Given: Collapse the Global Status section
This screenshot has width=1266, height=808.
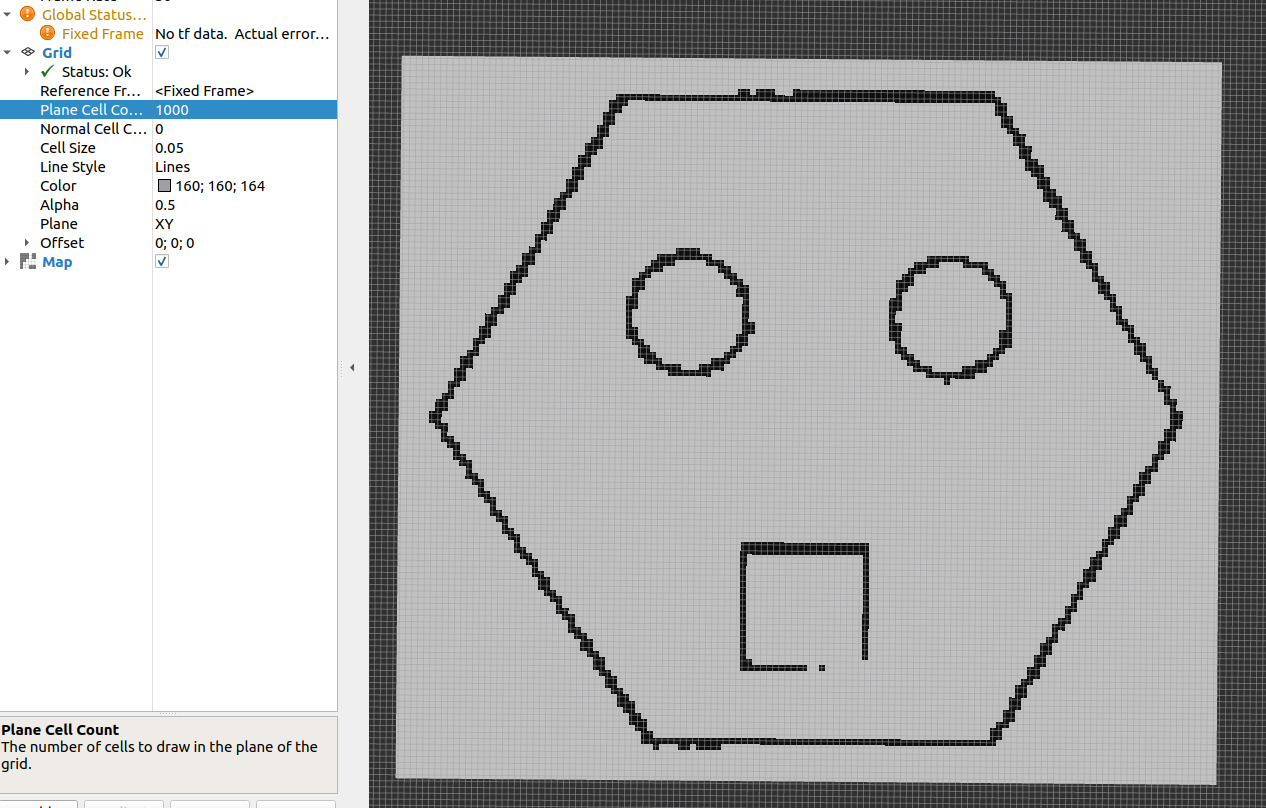Looking at the screenshot, I should pyautogui.click(x=8, y=14).
